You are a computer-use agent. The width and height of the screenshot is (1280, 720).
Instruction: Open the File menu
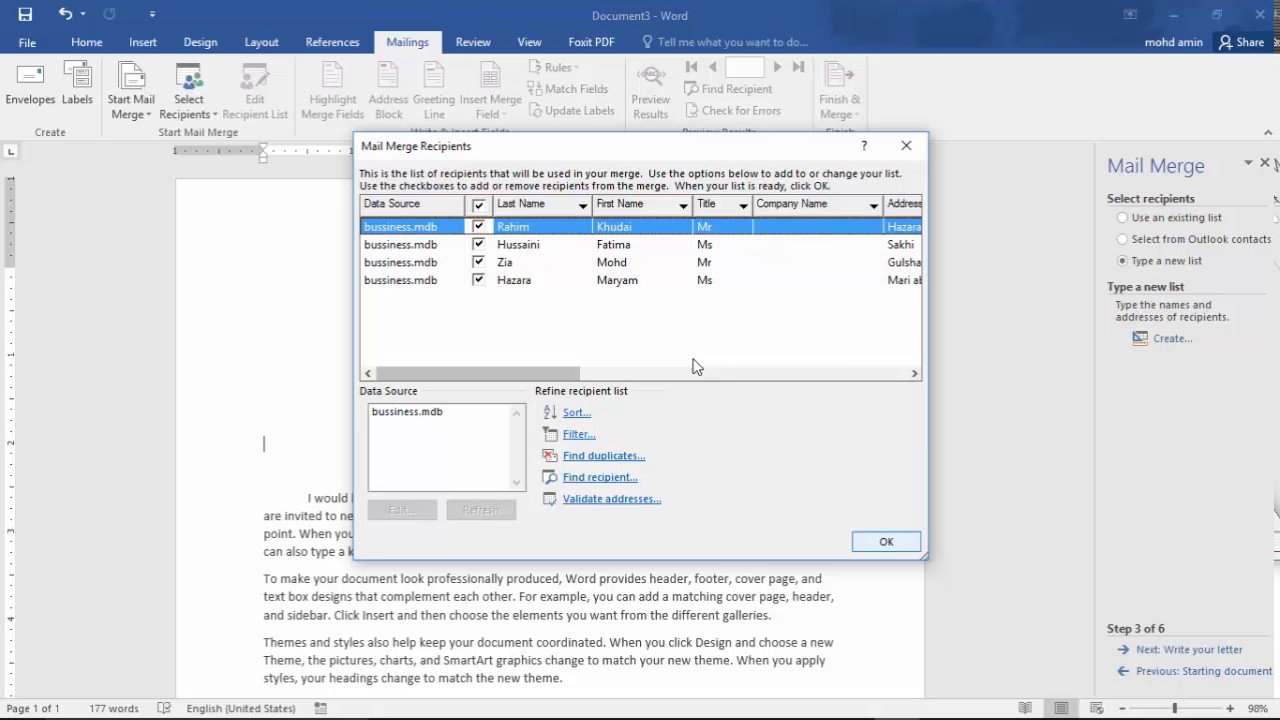pos(27,42)
